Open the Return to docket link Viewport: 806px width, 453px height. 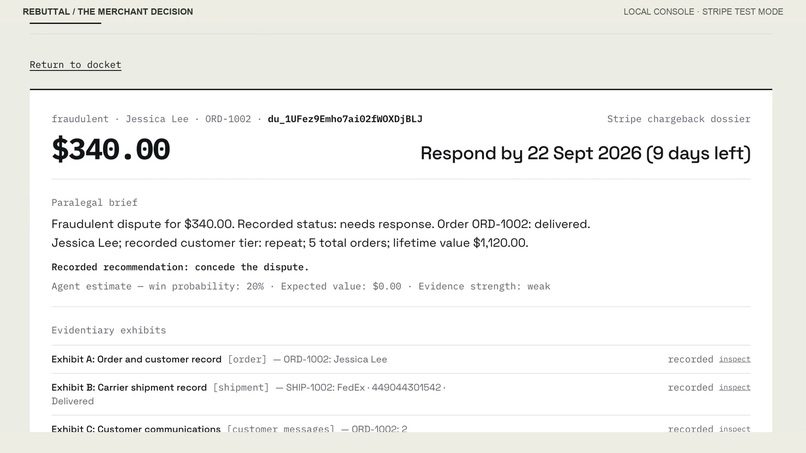coord(75,65)
